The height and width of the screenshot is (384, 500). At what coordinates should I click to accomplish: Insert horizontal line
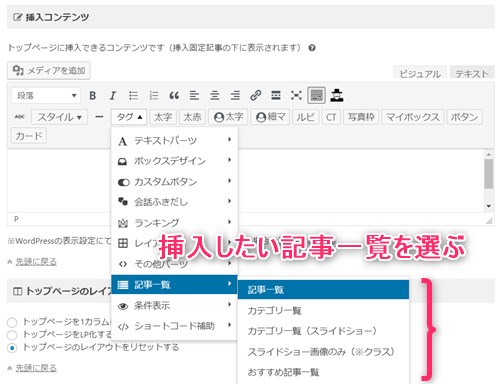tap(99, 117)
